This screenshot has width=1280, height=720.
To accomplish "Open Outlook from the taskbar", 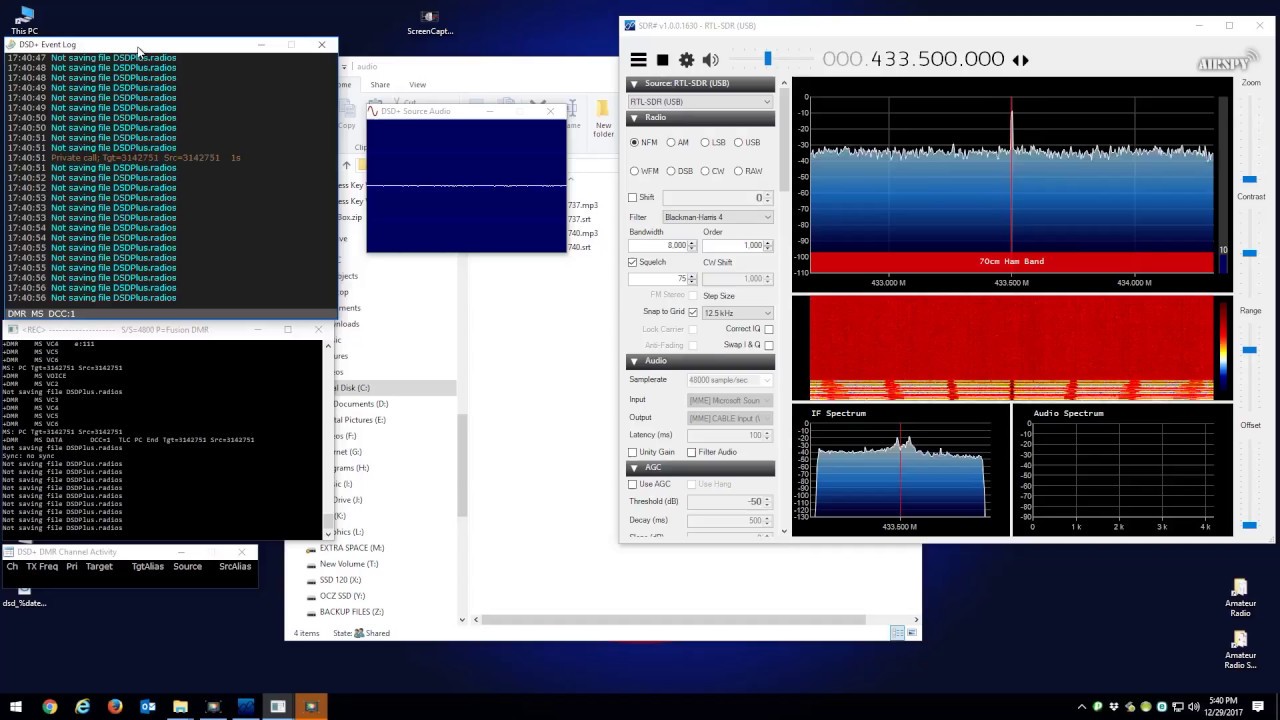I will point(148,706).
